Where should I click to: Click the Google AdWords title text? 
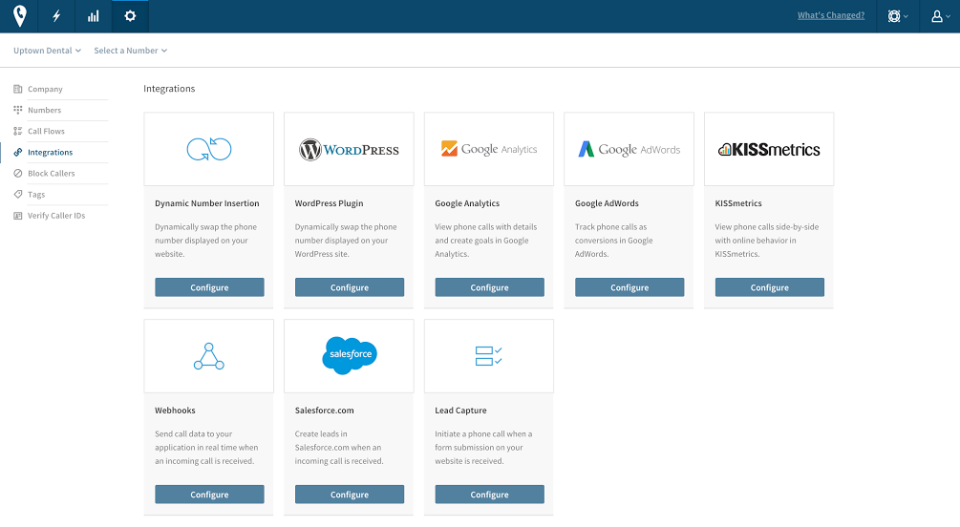coord(607,203)
